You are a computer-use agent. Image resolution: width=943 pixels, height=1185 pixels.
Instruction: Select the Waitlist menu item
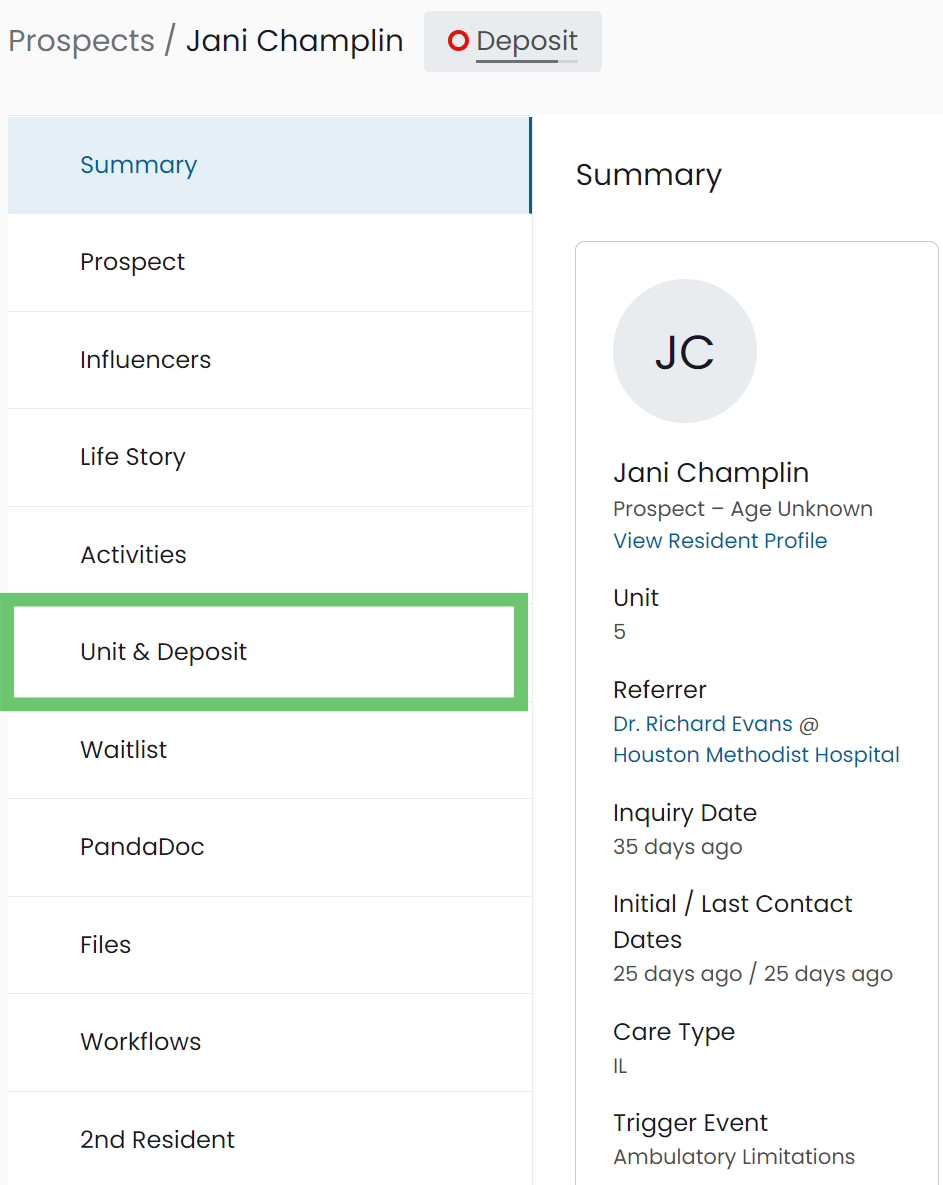coord(270,750)
